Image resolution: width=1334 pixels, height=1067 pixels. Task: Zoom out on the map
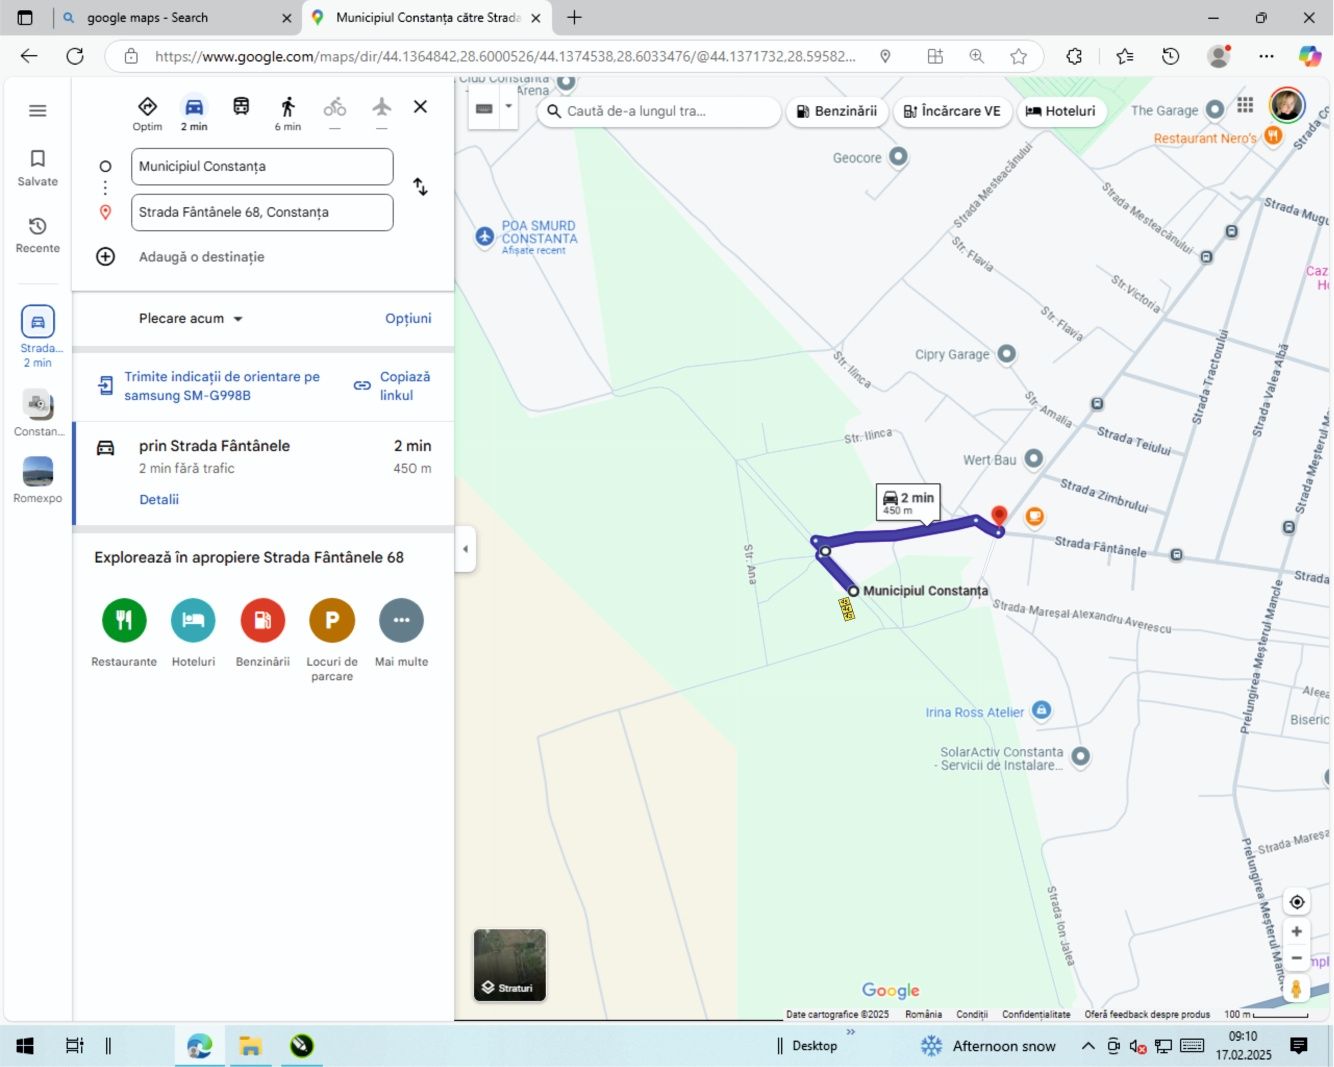1297,958
